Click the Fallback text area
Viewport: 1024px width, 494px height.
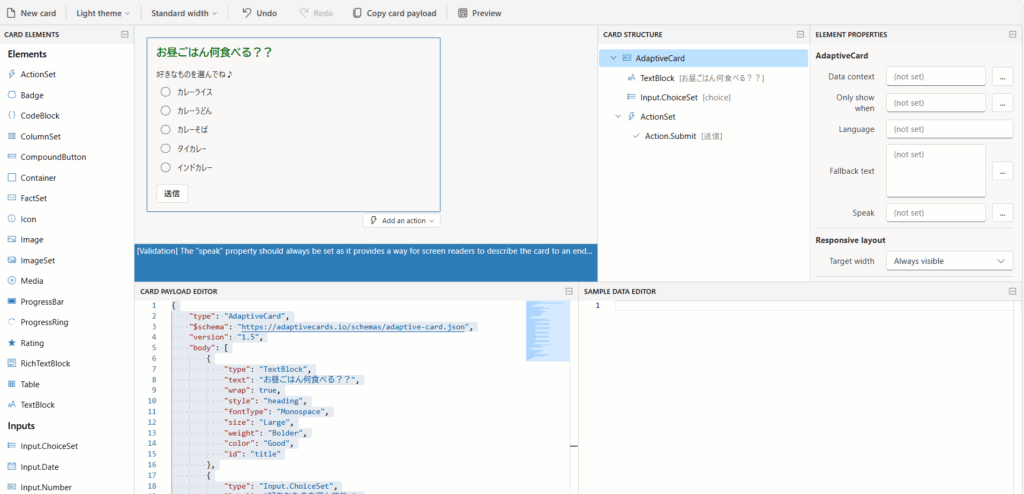pyautogui.click(x=936, y=171)
